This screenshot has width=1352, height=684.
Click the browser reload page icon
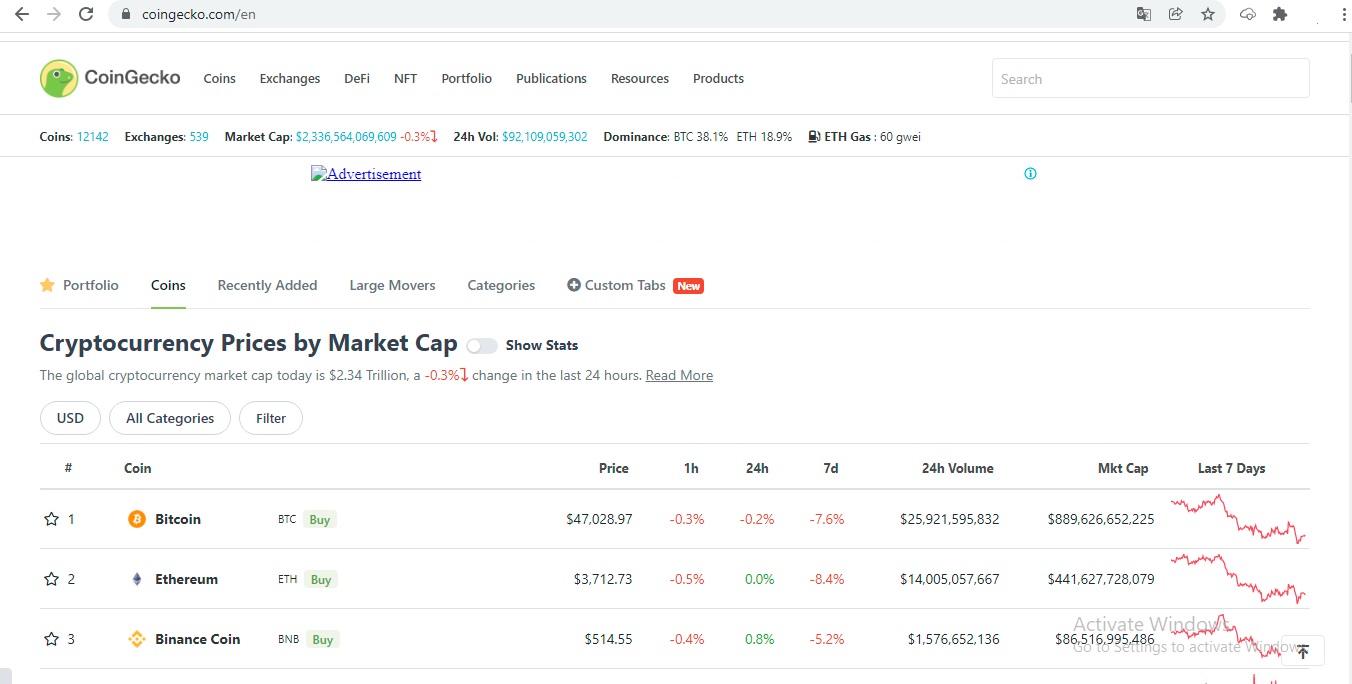[86, 14]
